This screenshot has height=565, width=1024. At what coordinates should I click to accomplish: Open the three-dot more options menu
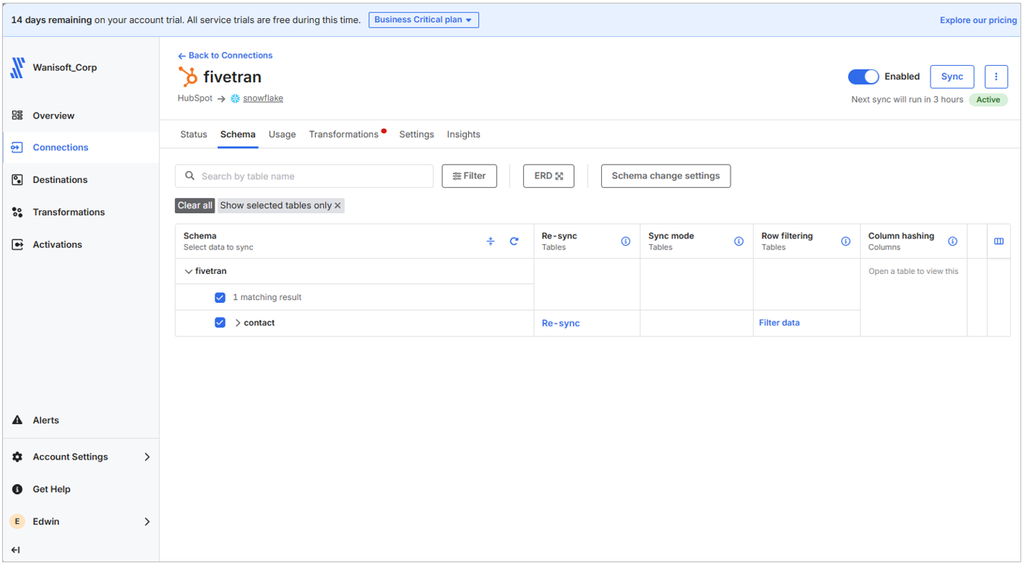(x=996, y=76)
